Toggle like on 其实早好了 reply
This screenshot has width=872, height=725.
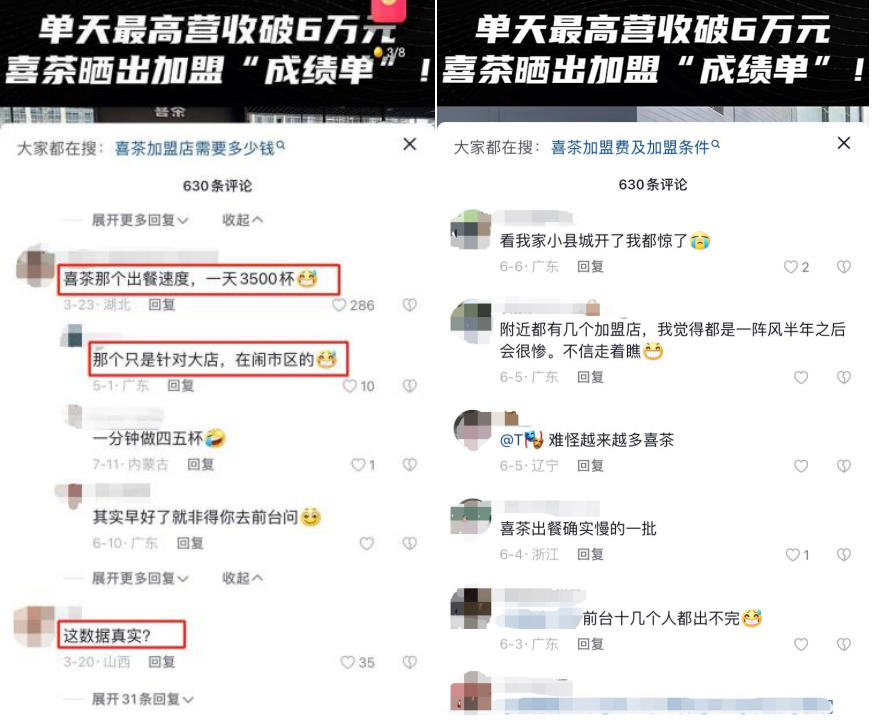(366, 543)
